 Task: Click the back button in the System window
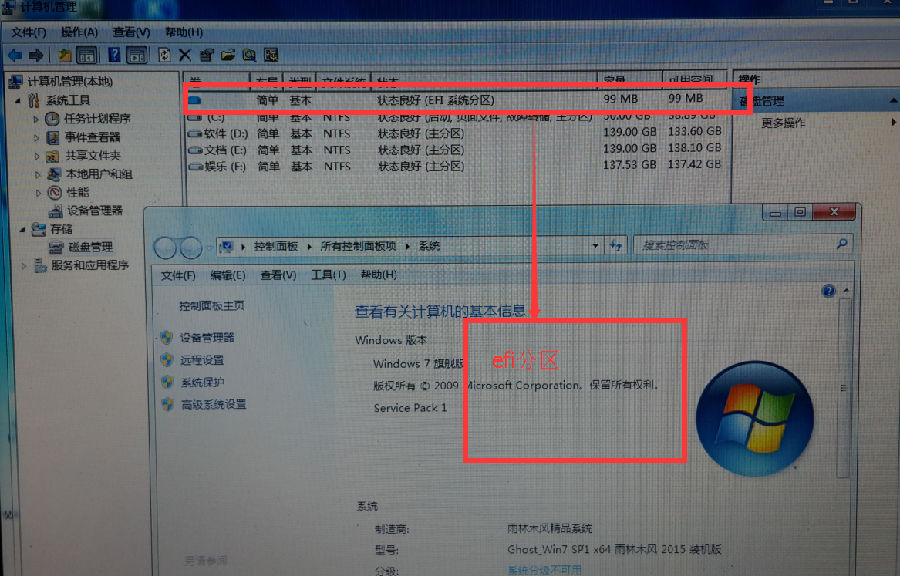165,248
